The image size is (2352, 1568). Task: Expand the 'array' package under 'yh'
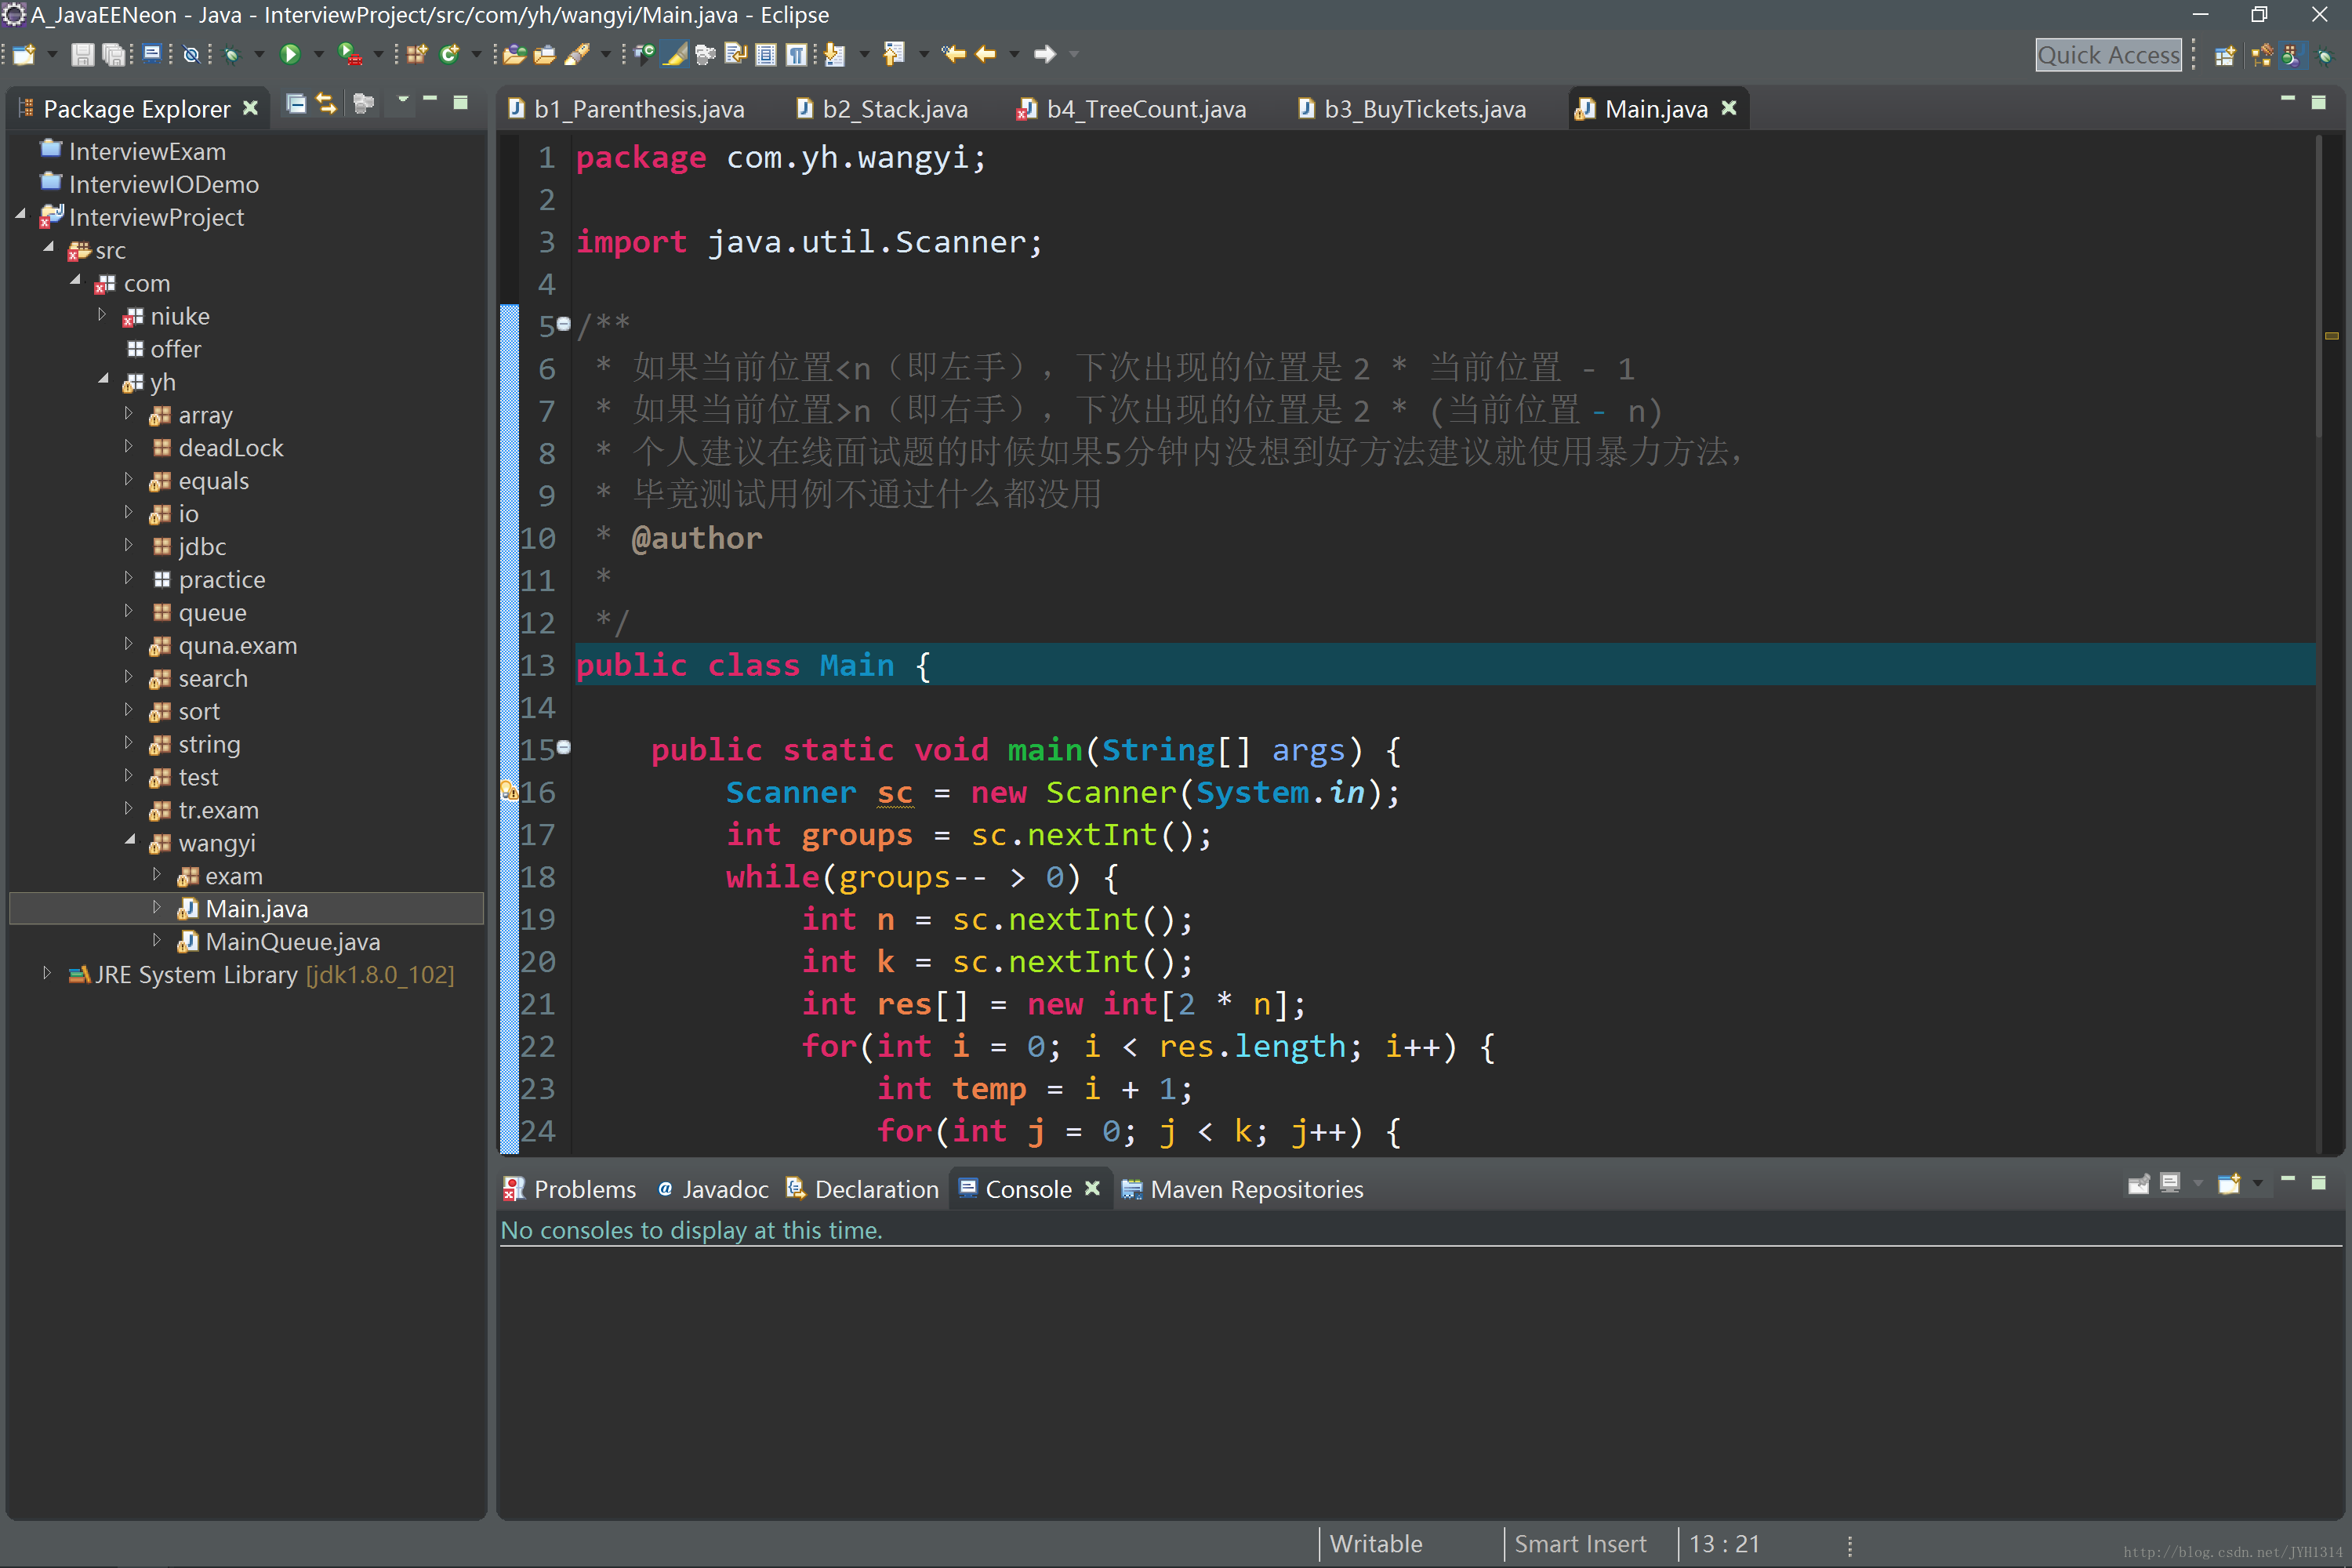[131, 413]
